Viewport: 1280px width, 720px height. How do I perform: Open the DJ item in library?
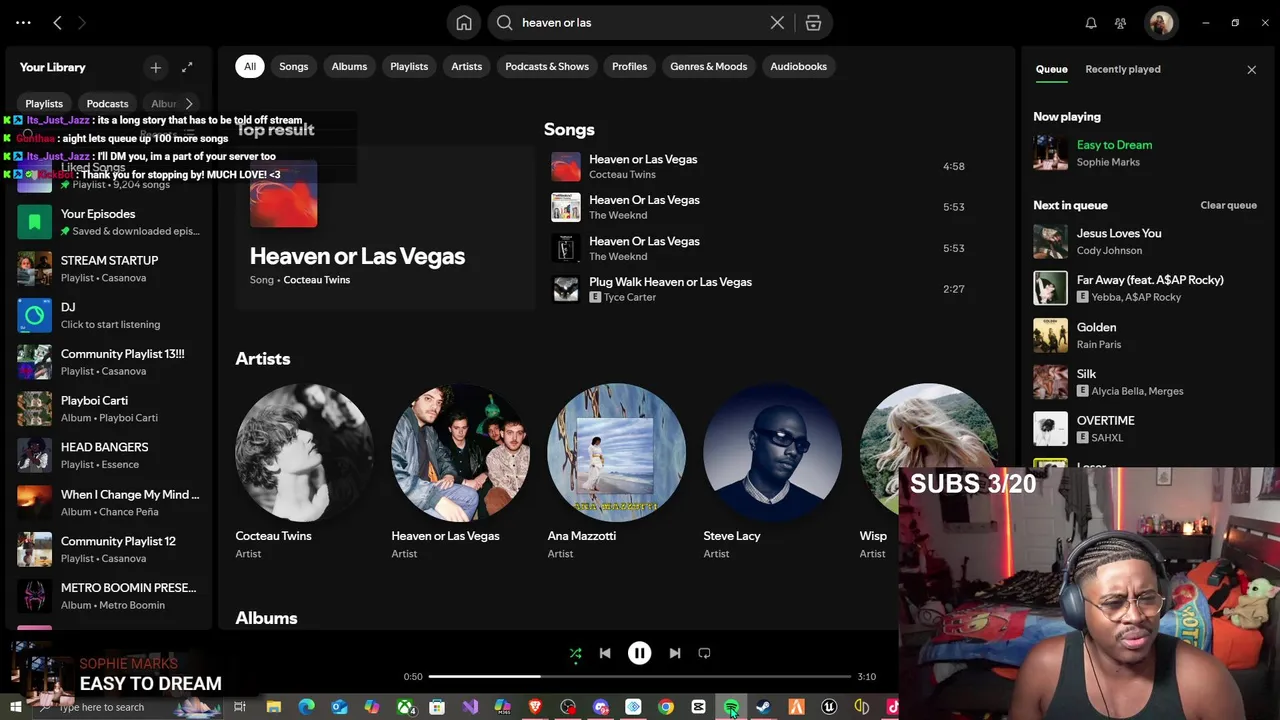109,315
